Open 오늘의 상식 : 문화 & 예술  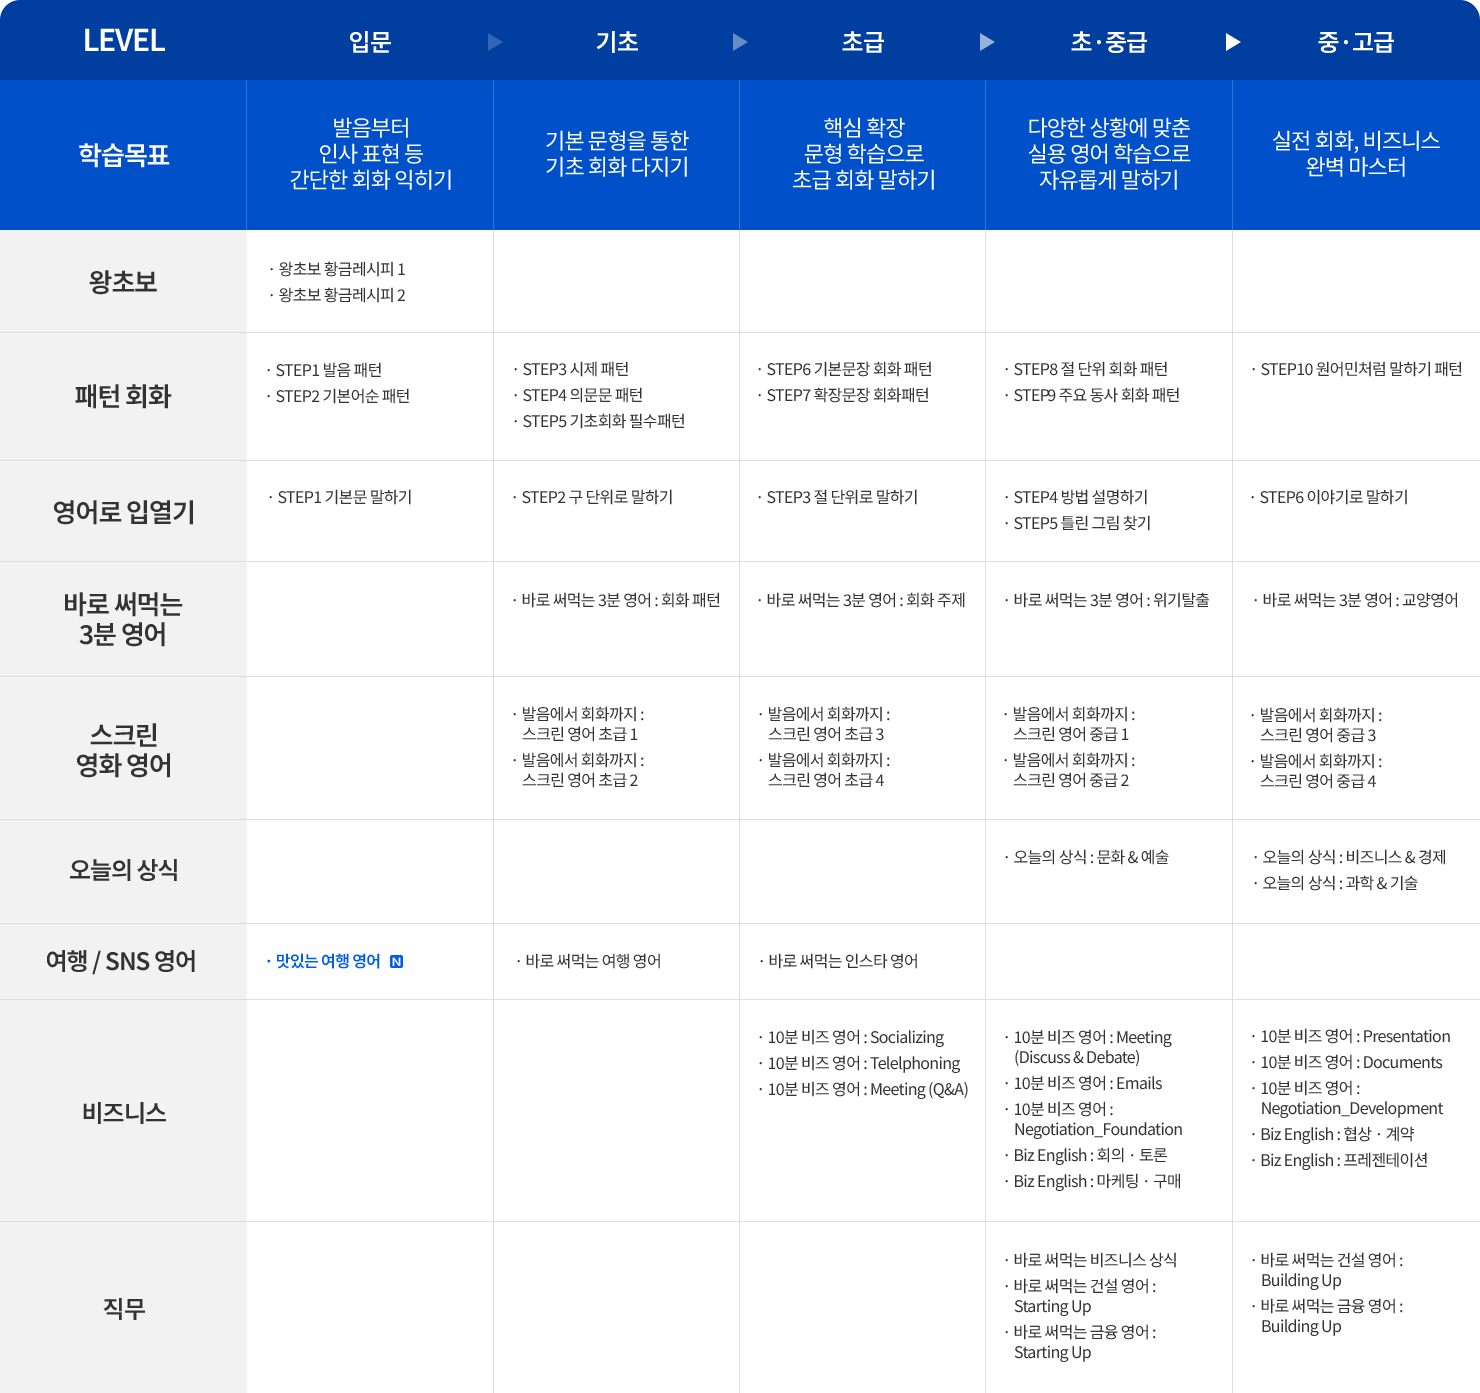click(x=1091, y=857)
